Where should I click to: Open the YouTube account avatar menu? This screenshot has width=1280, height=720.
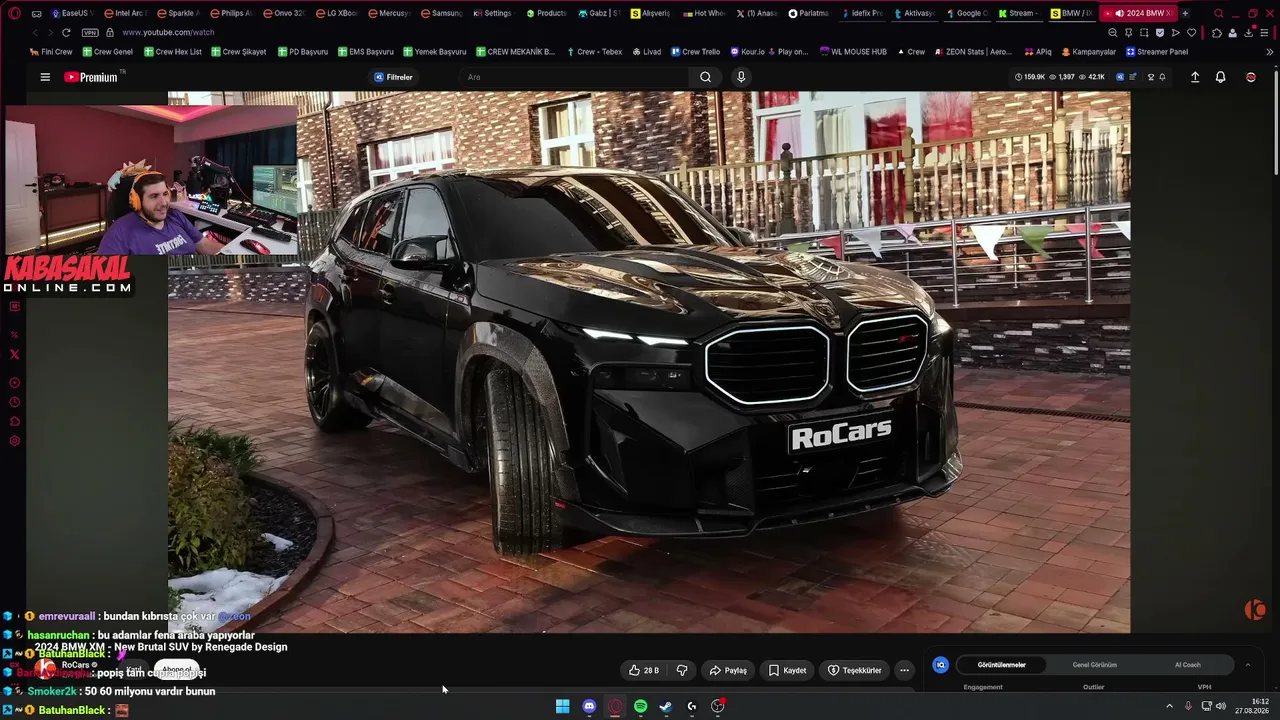pos(1251,77)
